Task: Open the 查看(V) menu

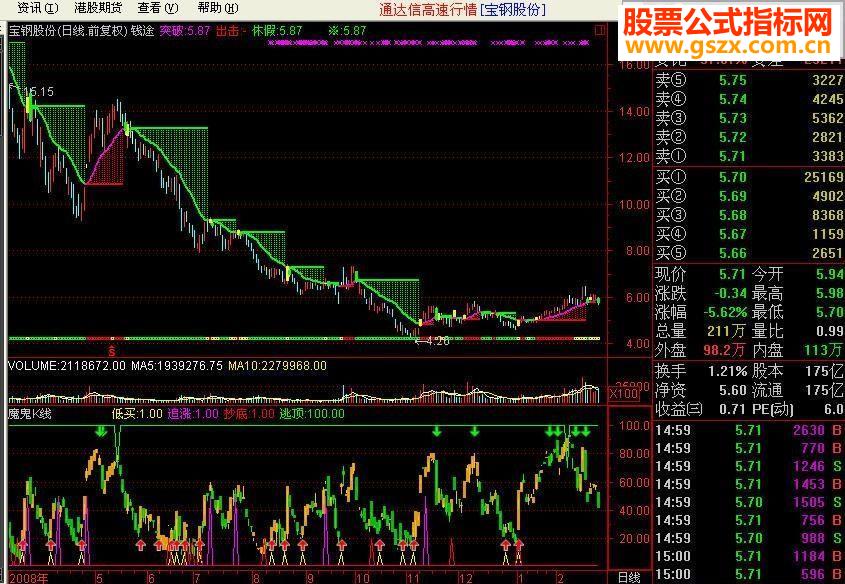Action: (x=157, y=8)
